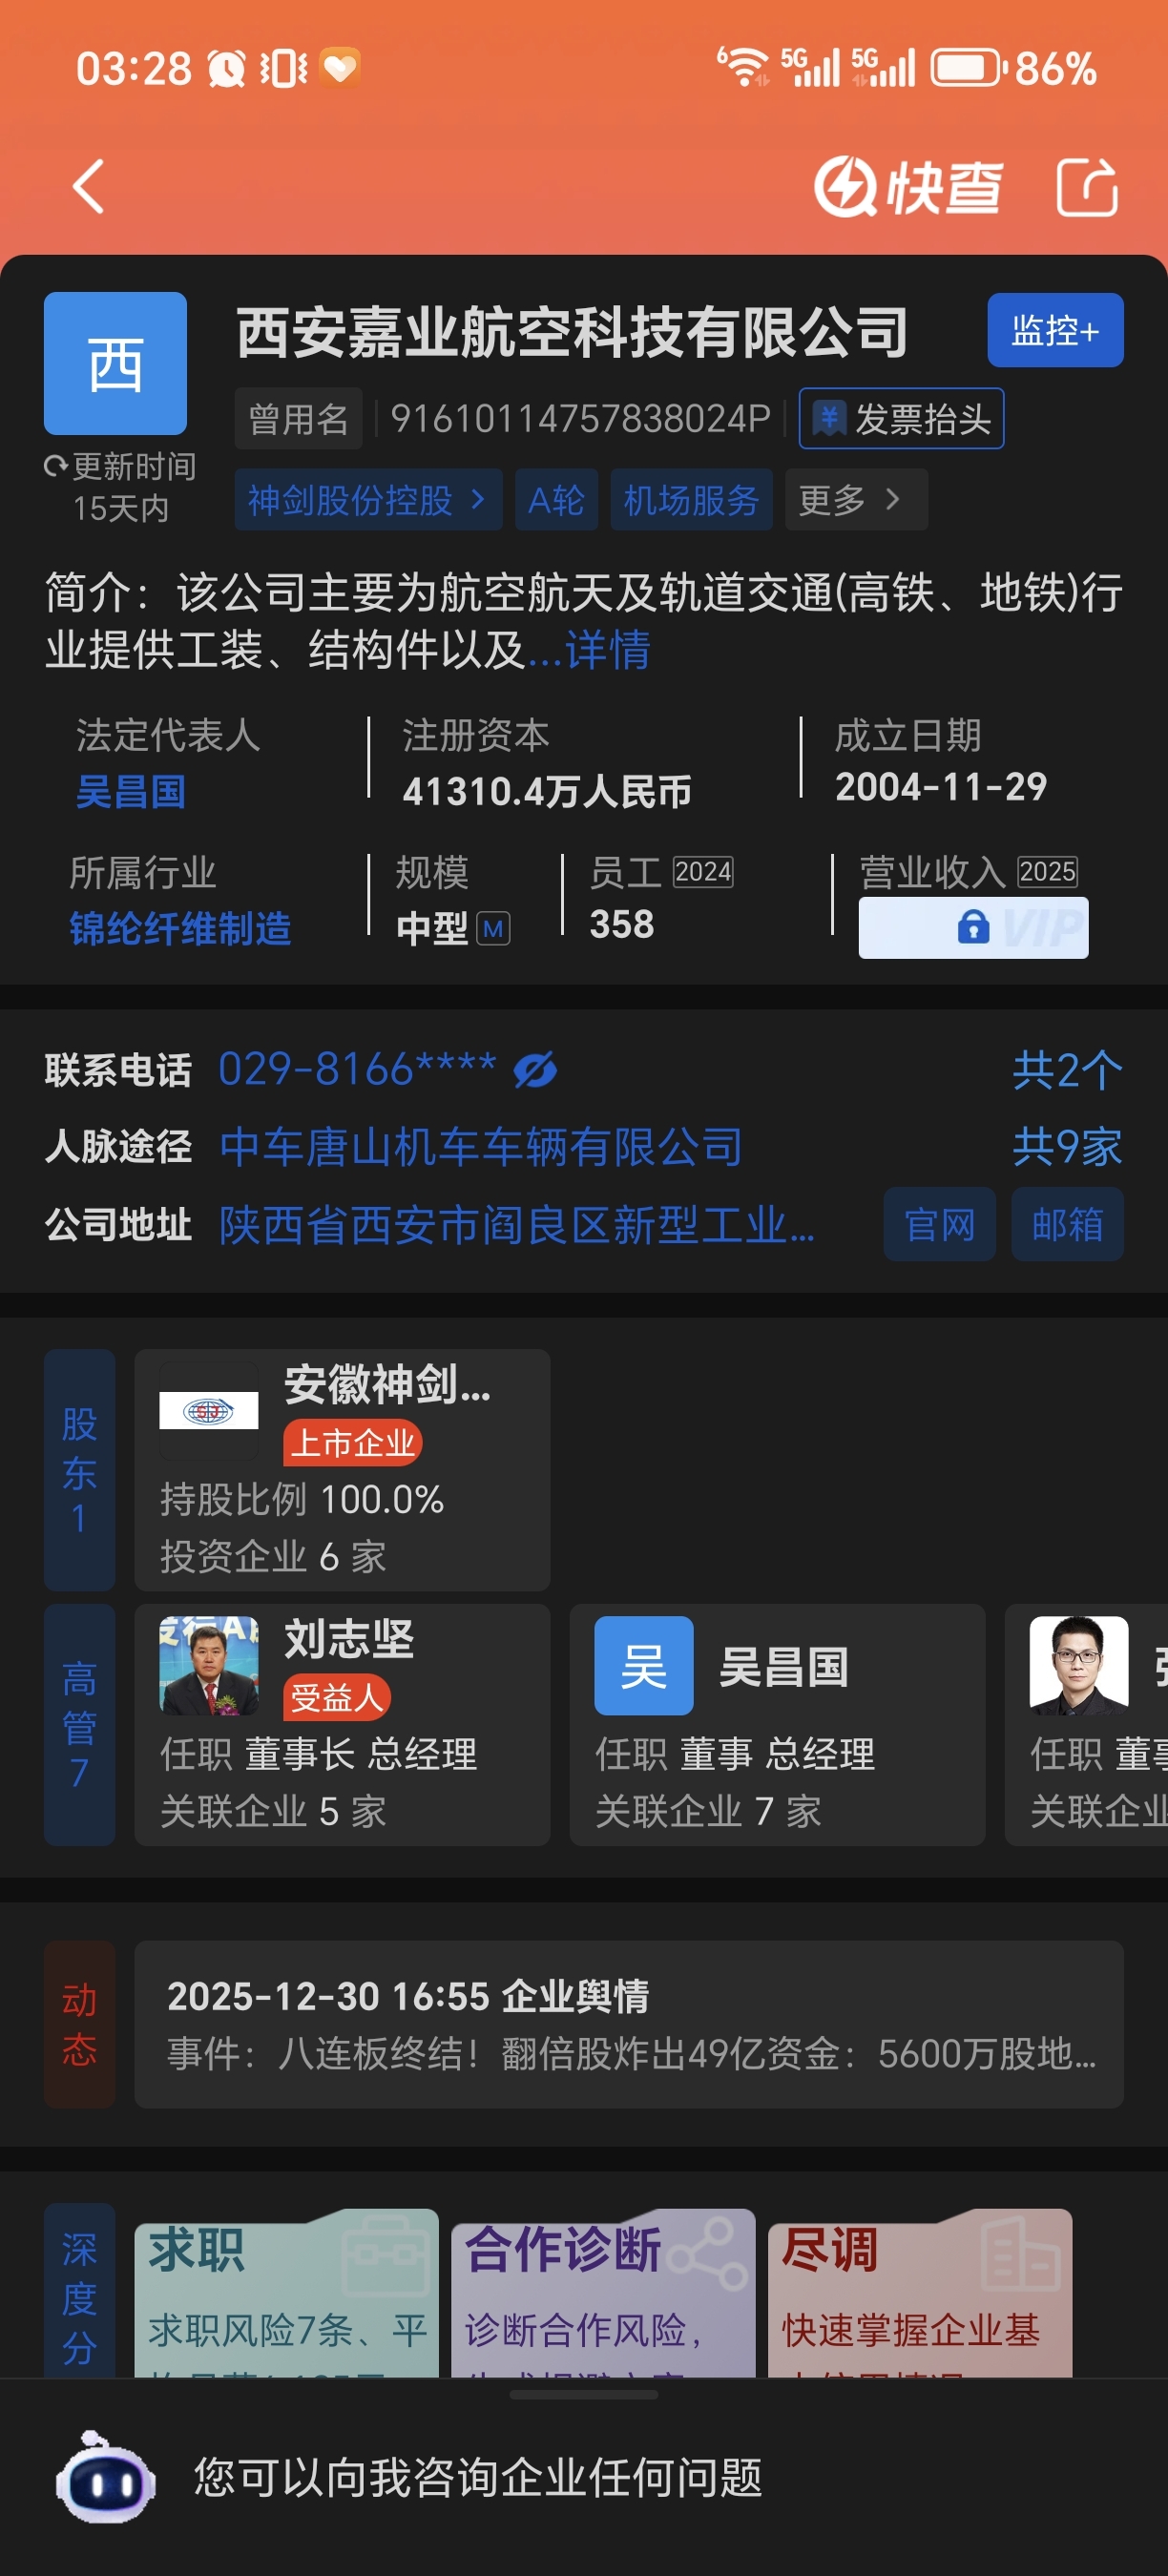Open the 官网 official website
The image size is (1168, 2576).
click(939, 1224)
